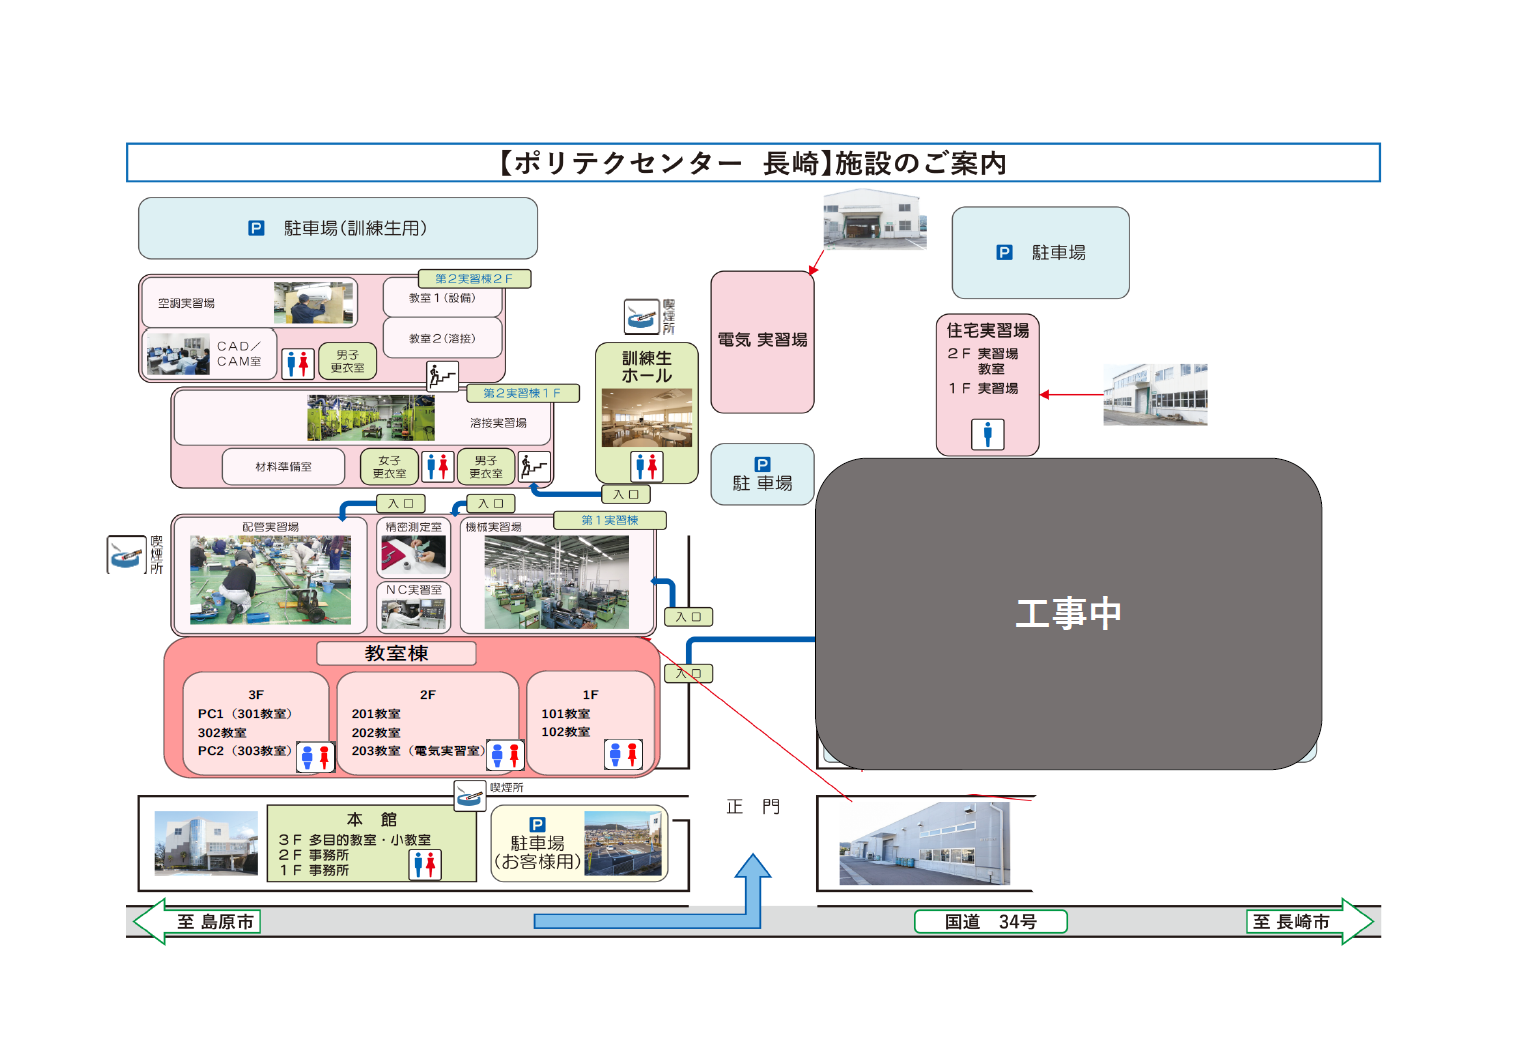This screenshot has height=1057, width=1519.
Task: Click the restroom icon in 訓練生ホール
Action: click(646, 466)
